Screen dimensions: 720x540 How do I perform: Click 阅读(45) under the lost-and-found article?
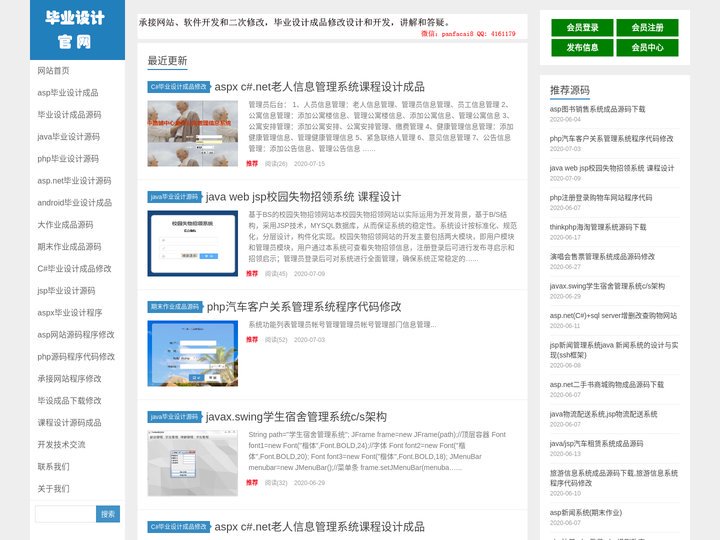point(276,274)
